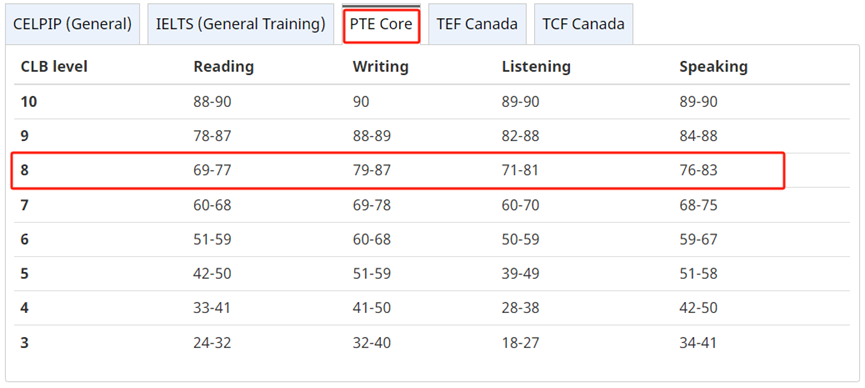Image resolution: width=865 pixels, height=388 pixels.
Task: Select the Writing column header
Action: pyautogui.click(x=381, y=67)
